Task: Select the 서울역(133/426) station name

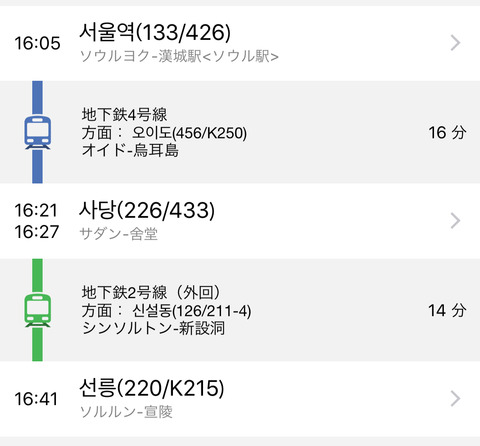Action: coord(155,32)
